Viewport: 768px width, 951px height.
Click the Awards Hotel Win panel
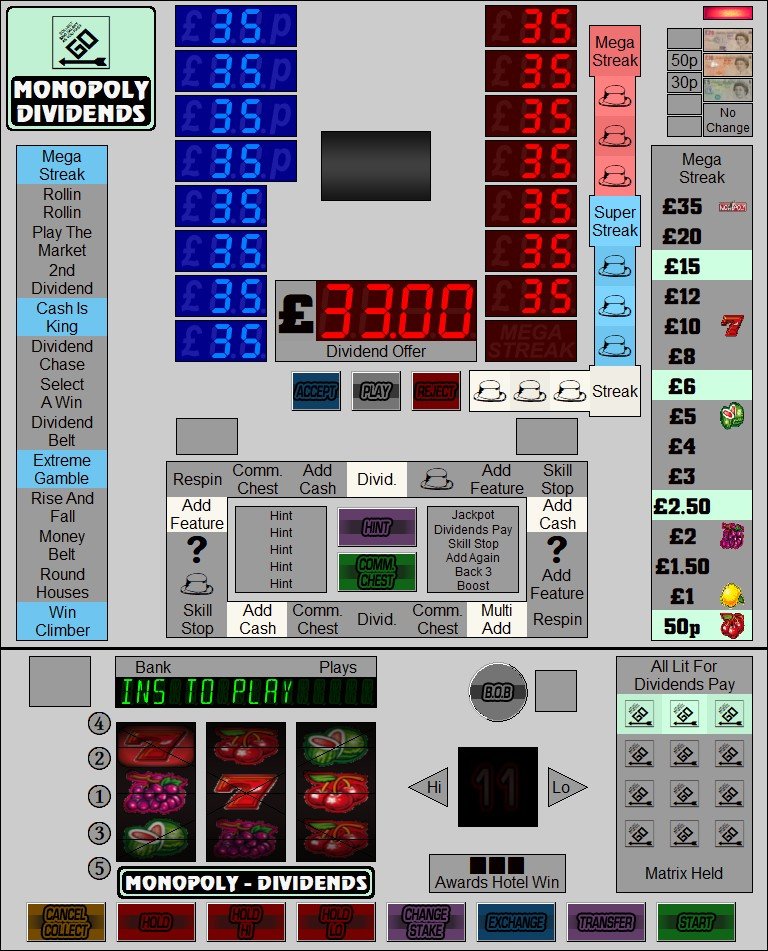tap(497, 873)
